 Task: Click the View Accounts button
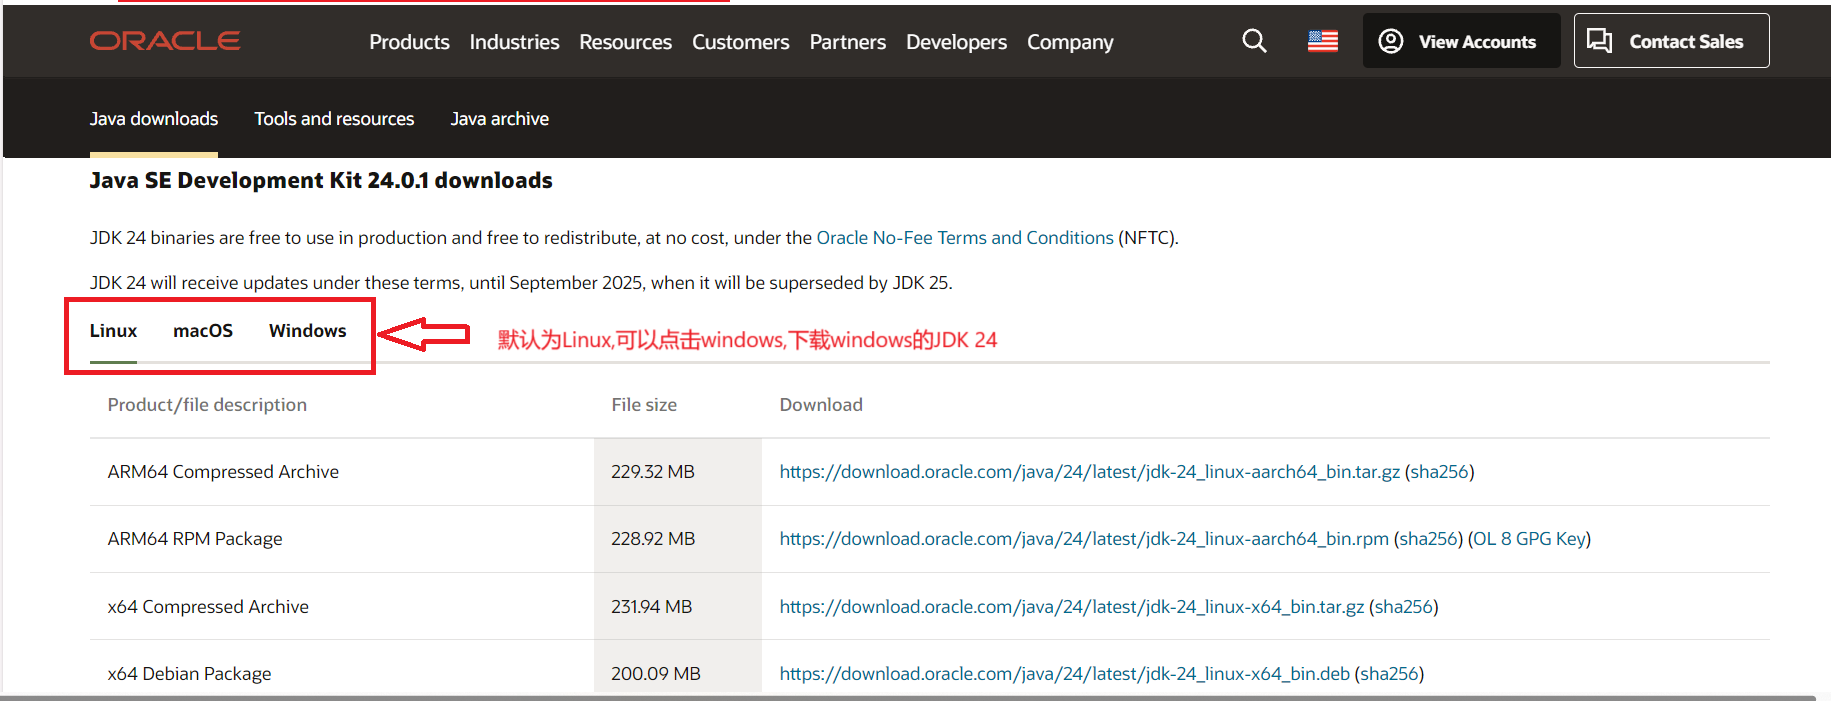1461,41
